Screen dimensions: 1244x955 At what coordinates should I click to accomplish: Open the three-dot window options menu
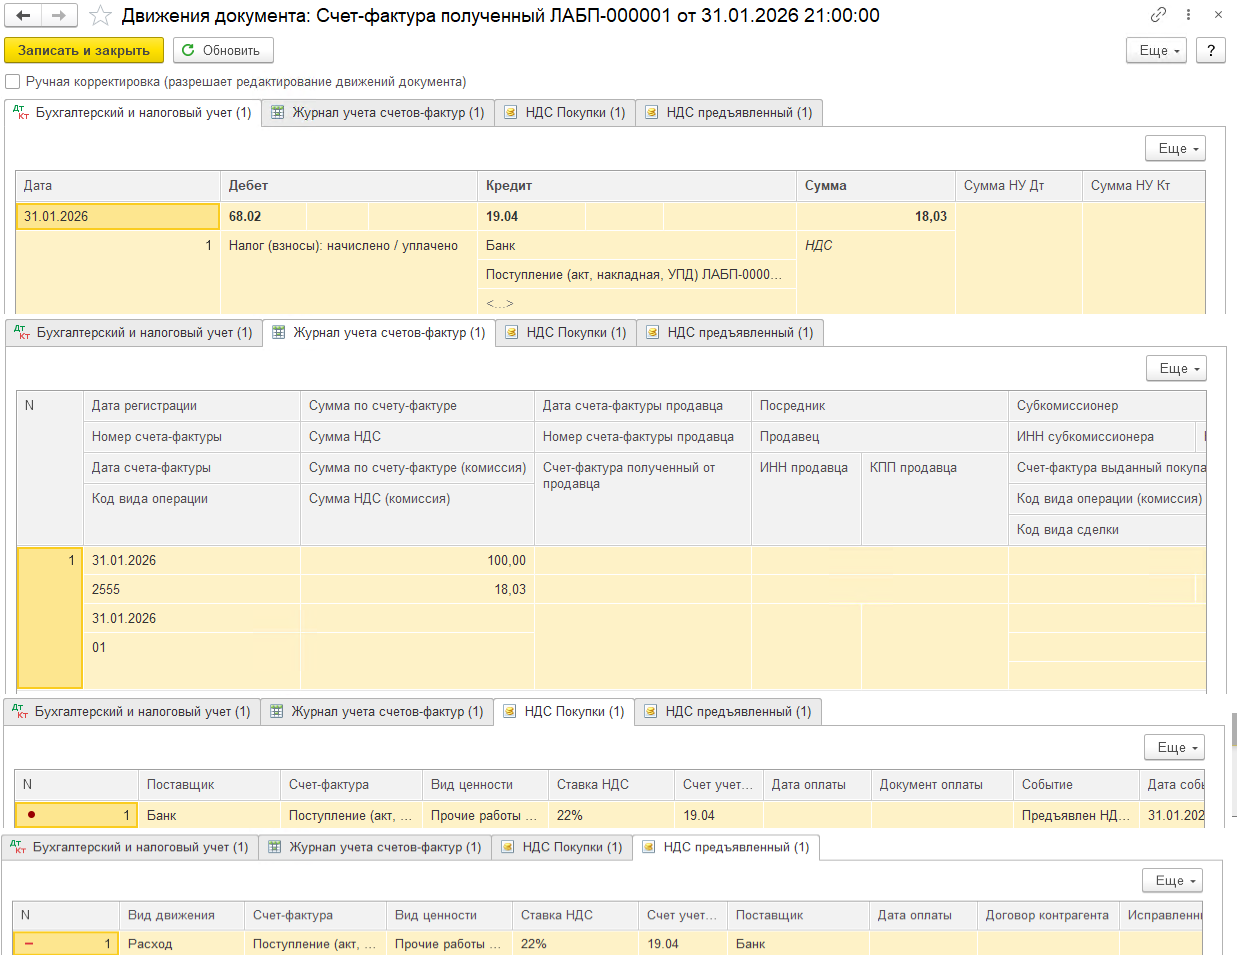pos(1188,15)
